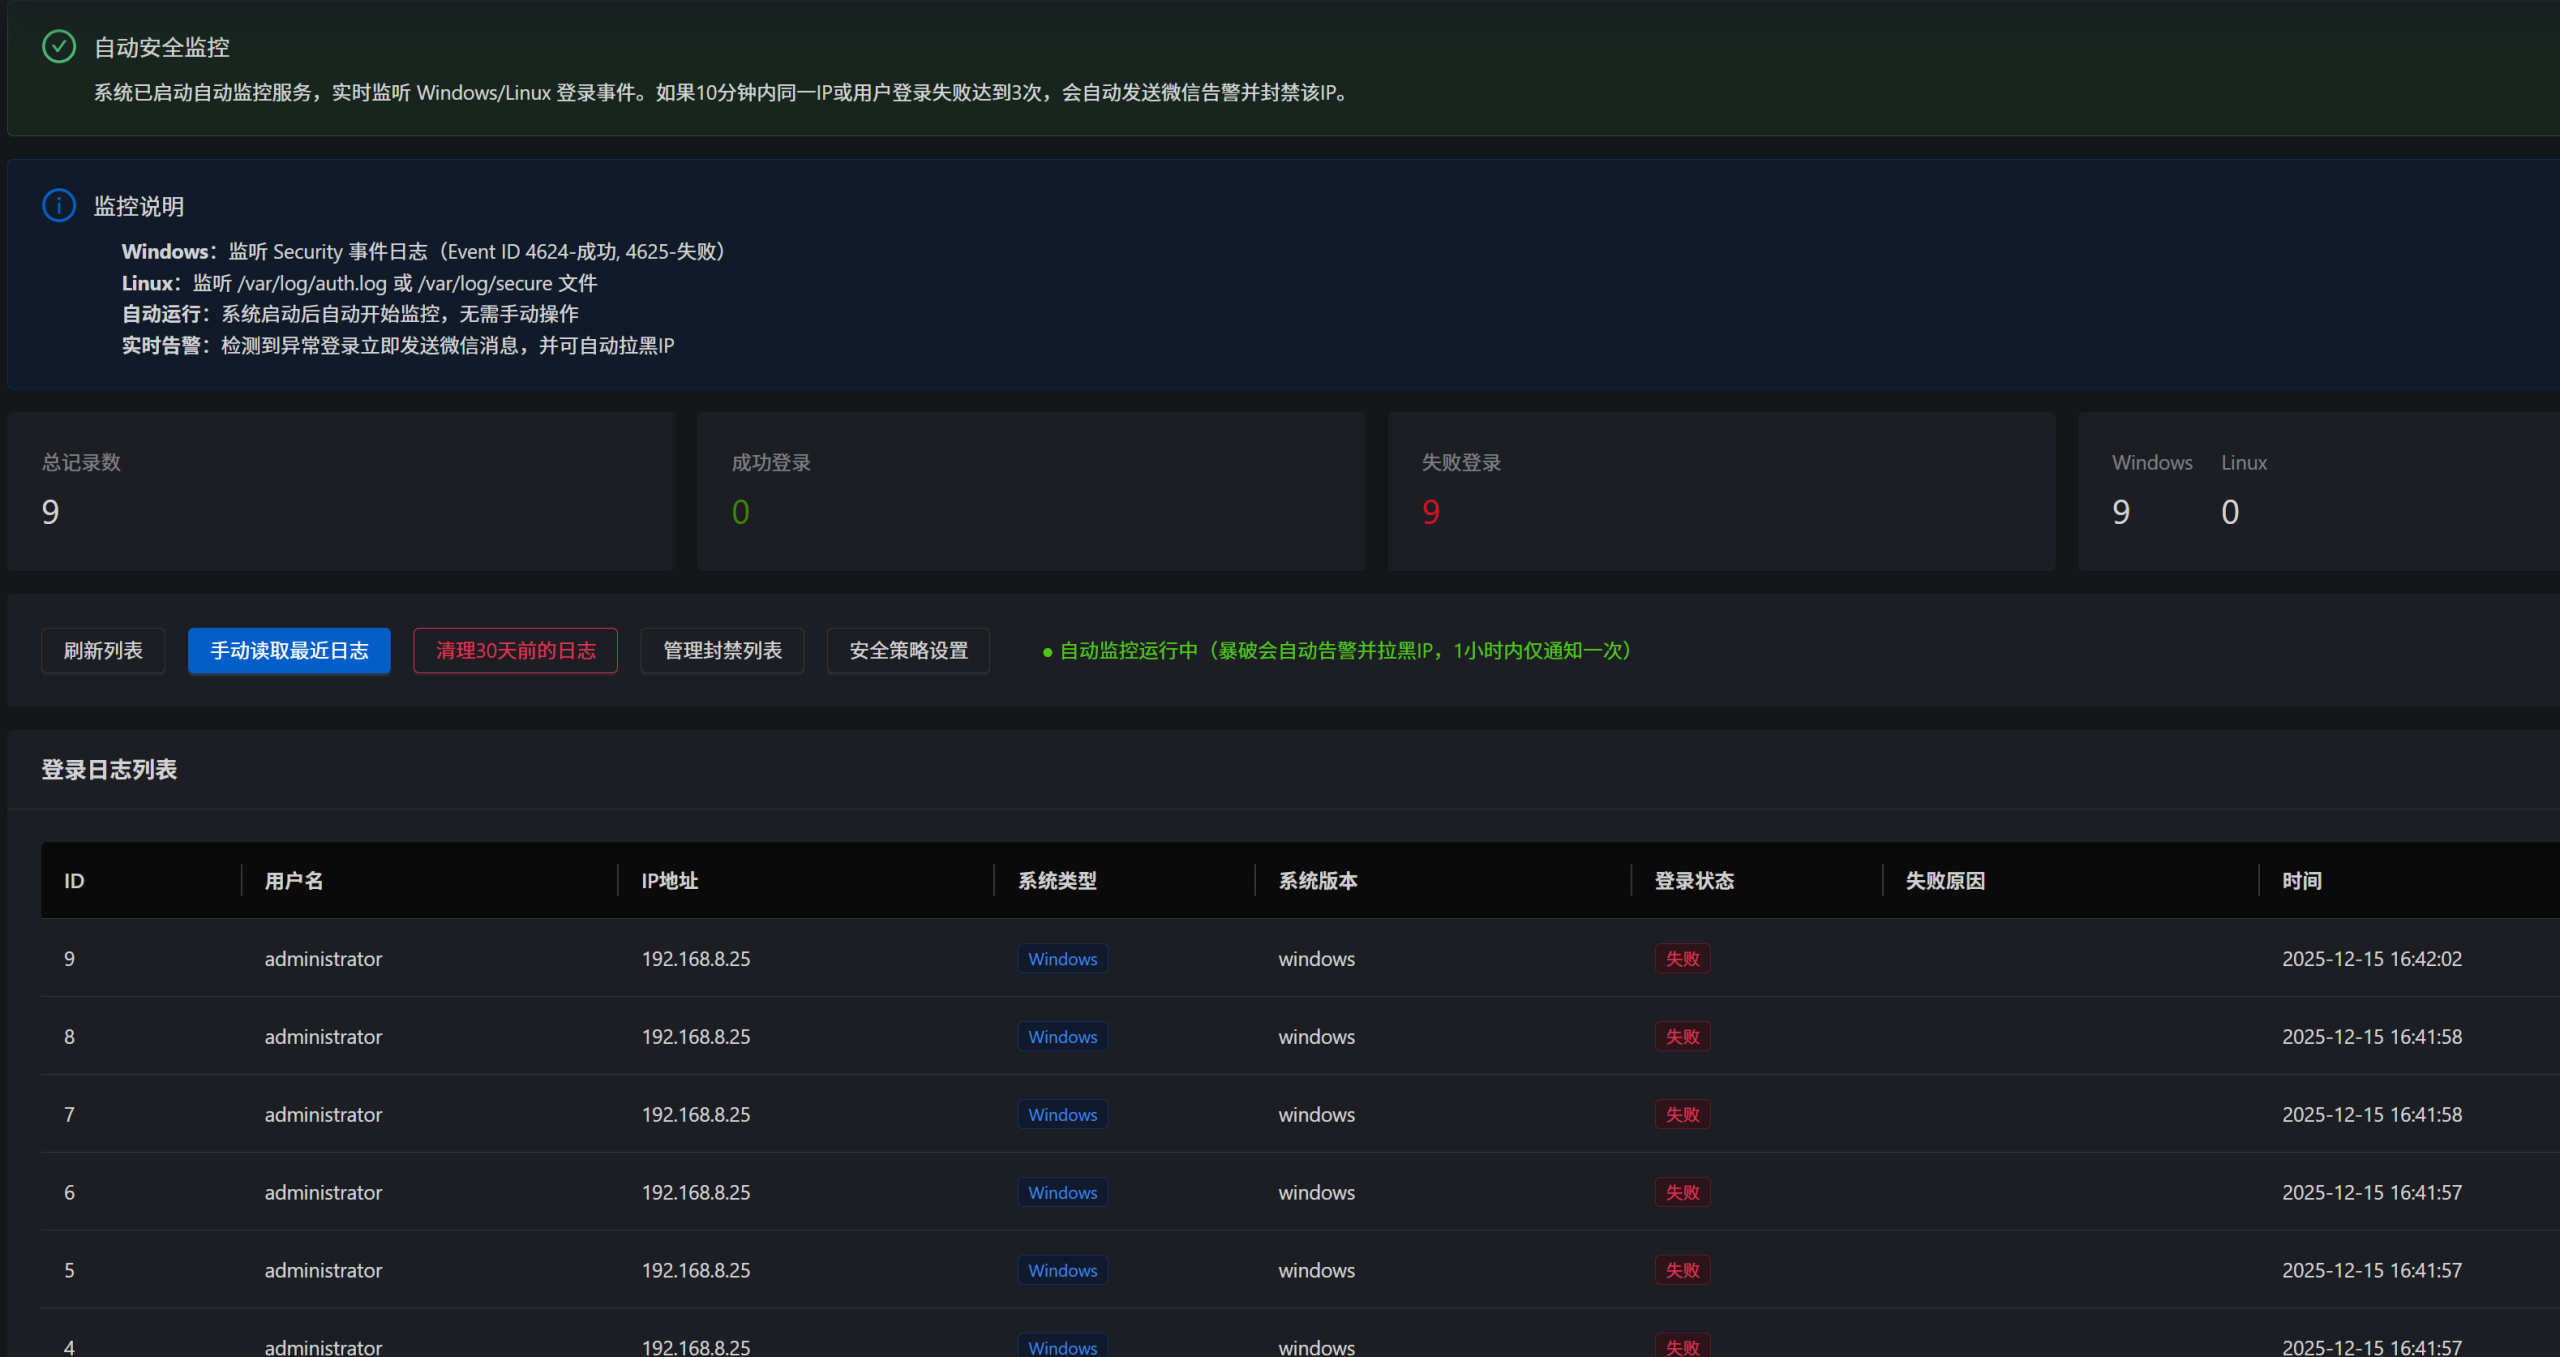
Task: Select the 成功登录 statistics card
Action: pyautogui.click(x=1030, y=491)
